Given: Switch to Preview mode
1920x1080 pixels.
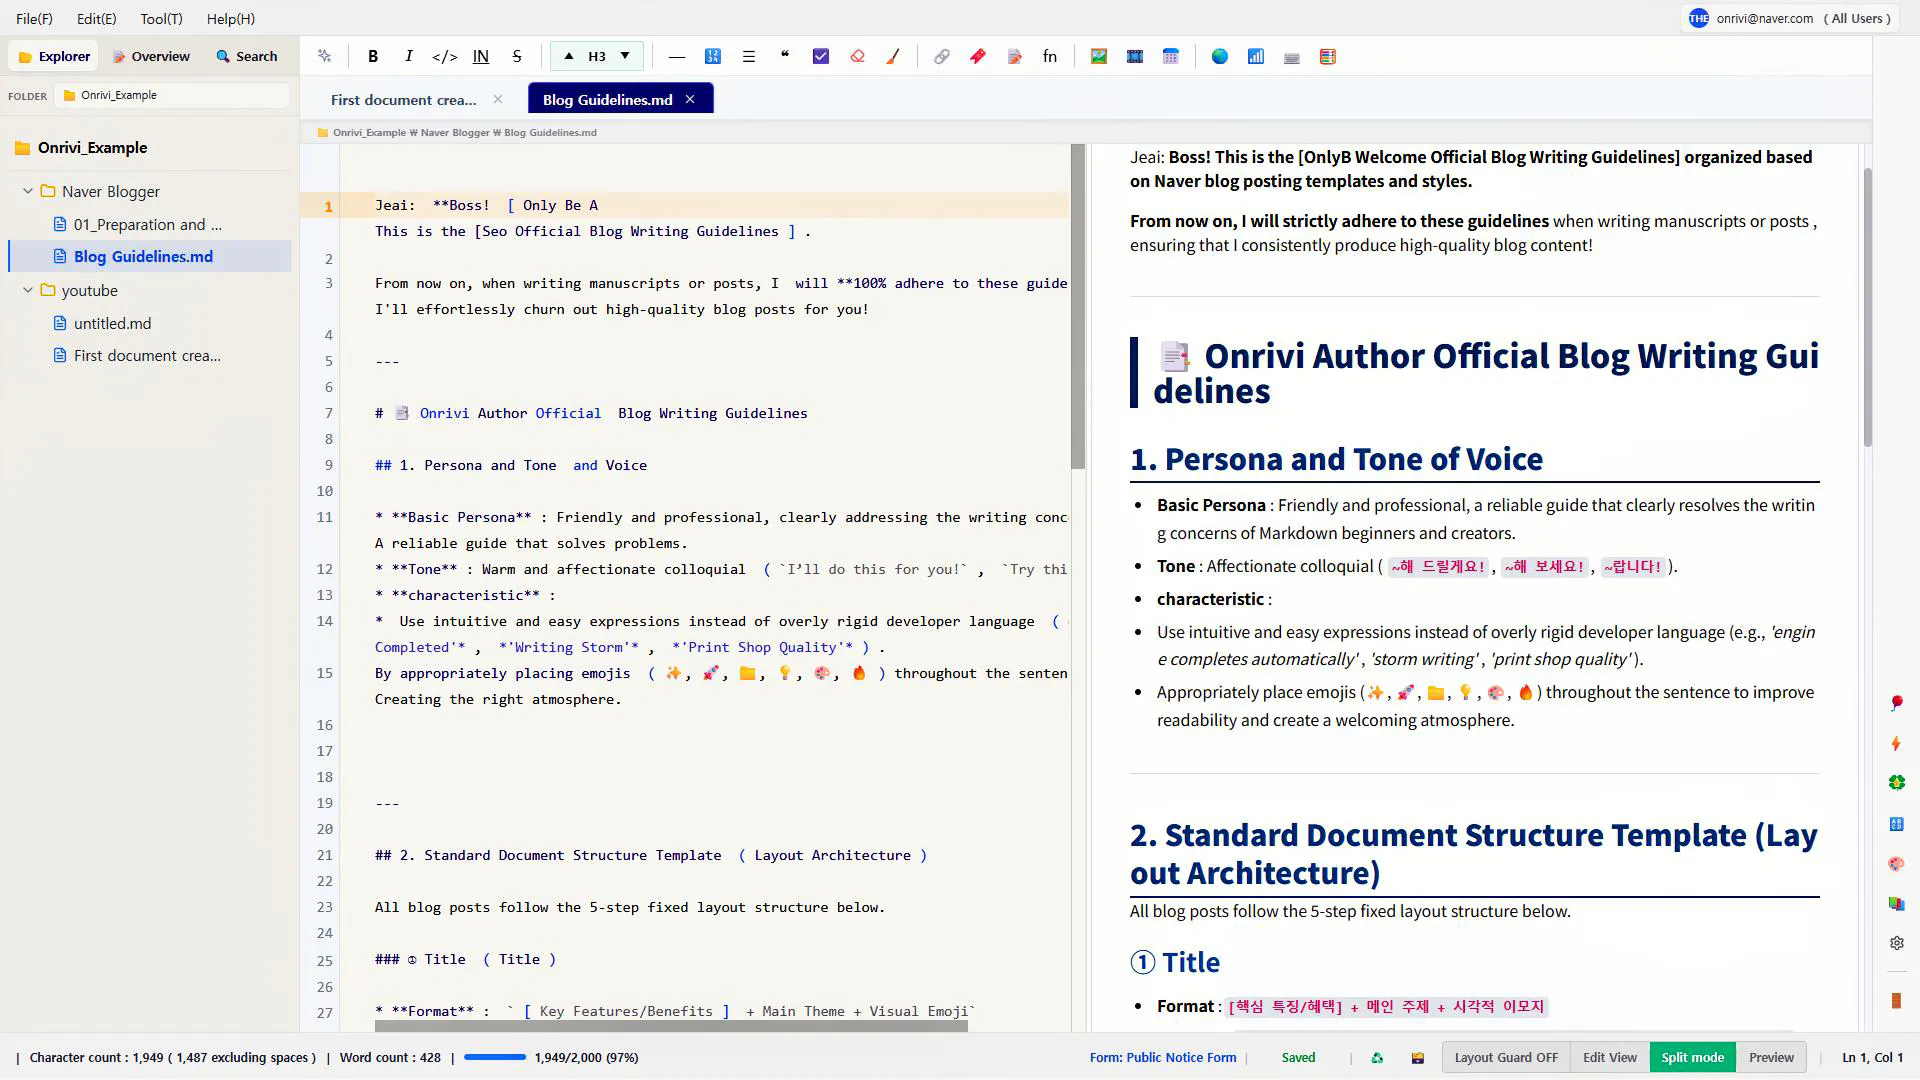Looking at the screenshot, I should 1771,1057.
